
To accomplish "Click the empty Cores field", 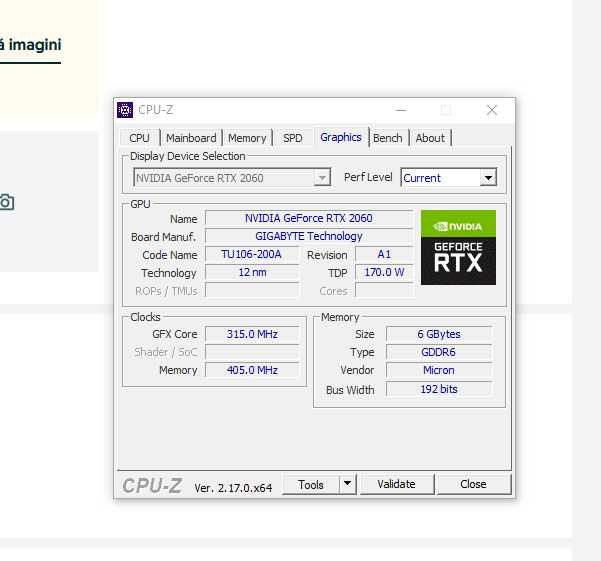I will (384, 290).
